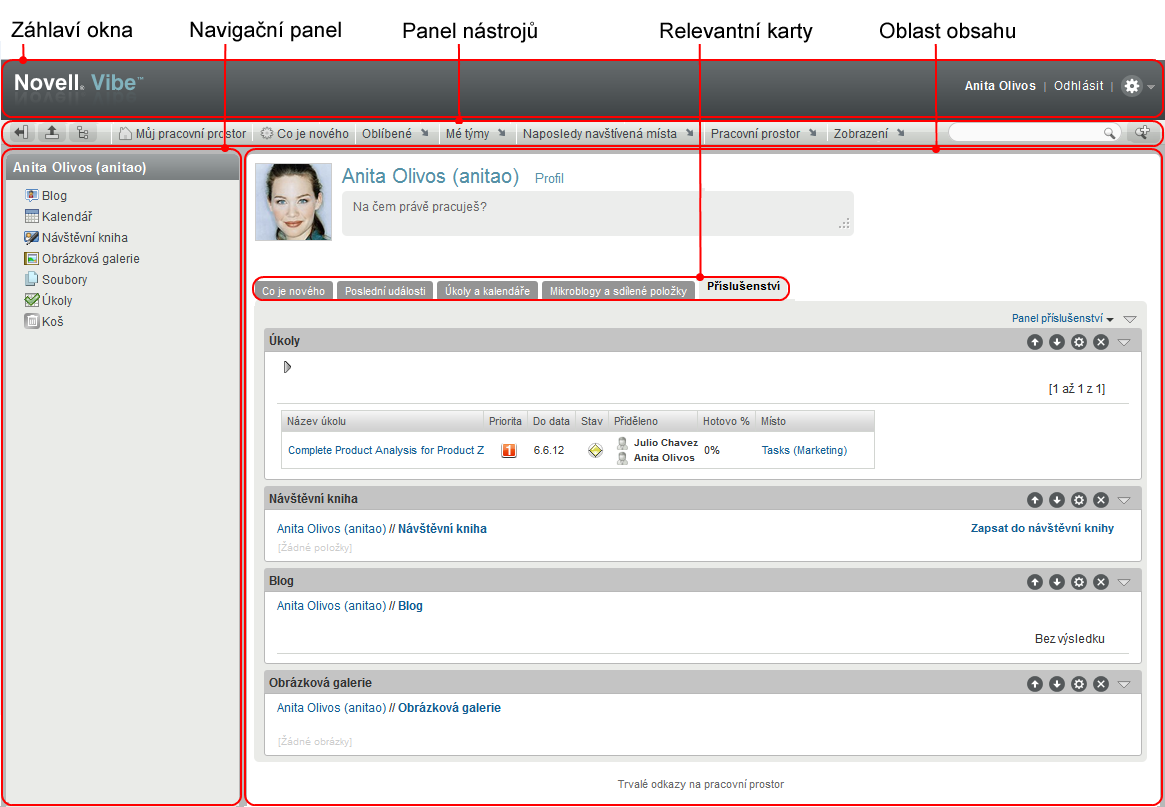Image resolution: width=1165 pixels, height=807 pixels.
Task: Click Anita Olivos profile photo
Action: pyautogui.click(x=293, y=202)
